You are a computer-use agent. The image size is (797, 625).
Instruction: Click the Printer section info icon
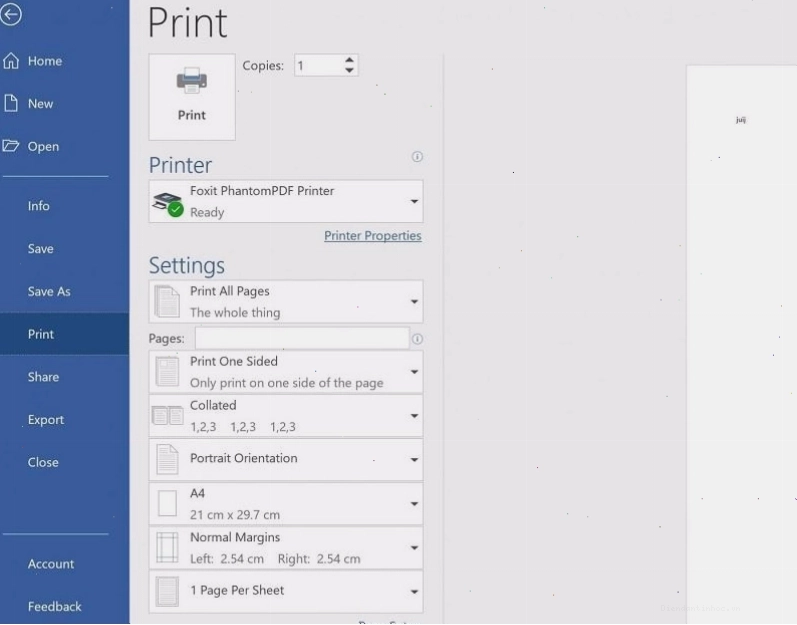pos(417,157)
